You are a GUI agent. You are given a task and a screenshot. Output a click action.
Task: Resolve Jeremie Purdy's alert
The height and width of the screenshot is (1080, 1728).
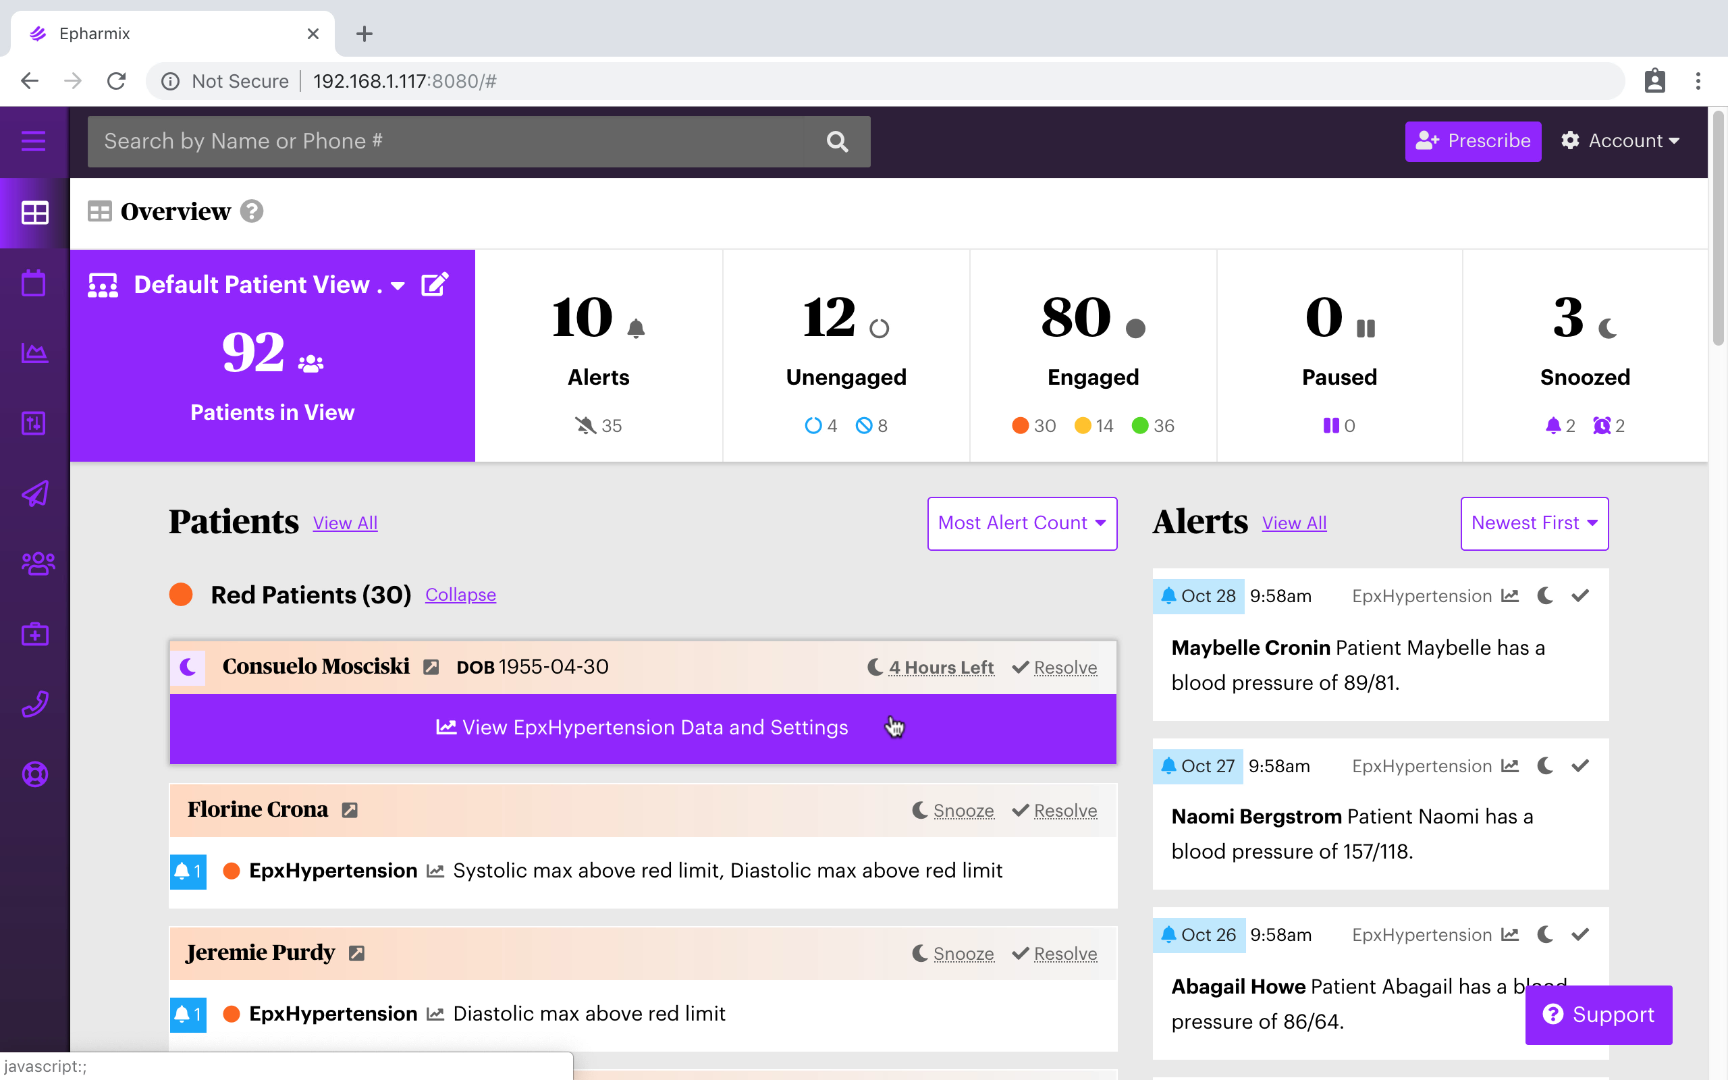coord(1055,953)
